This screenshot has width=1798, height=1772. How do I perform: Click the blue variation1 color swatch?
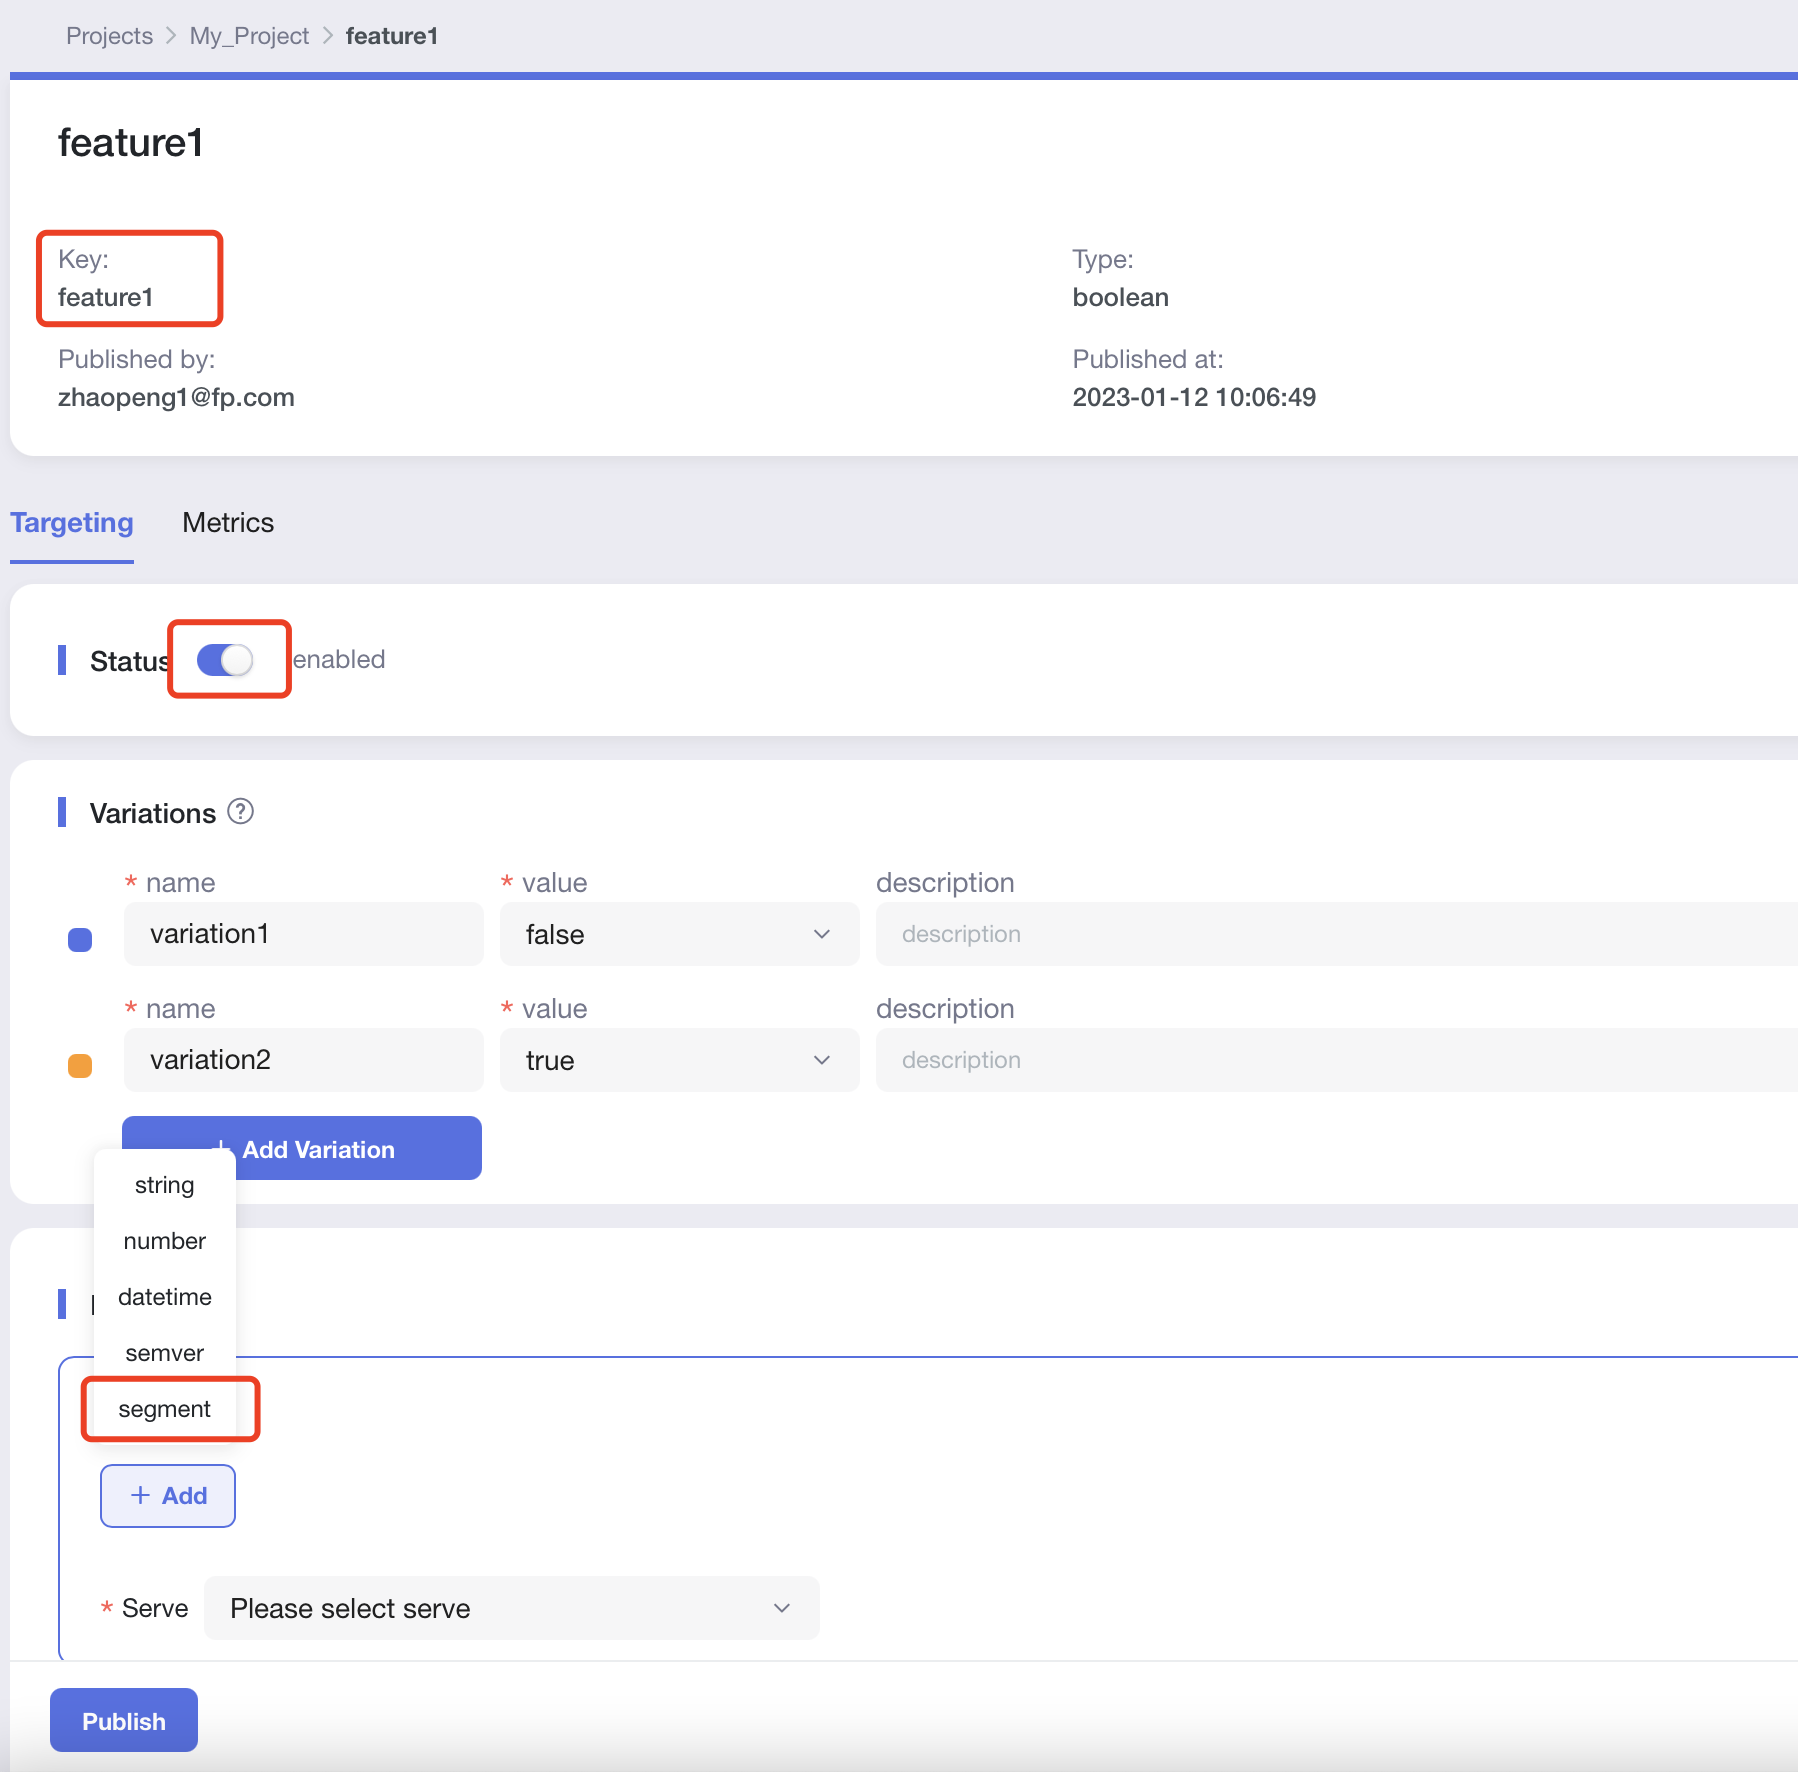coord(80,939)
